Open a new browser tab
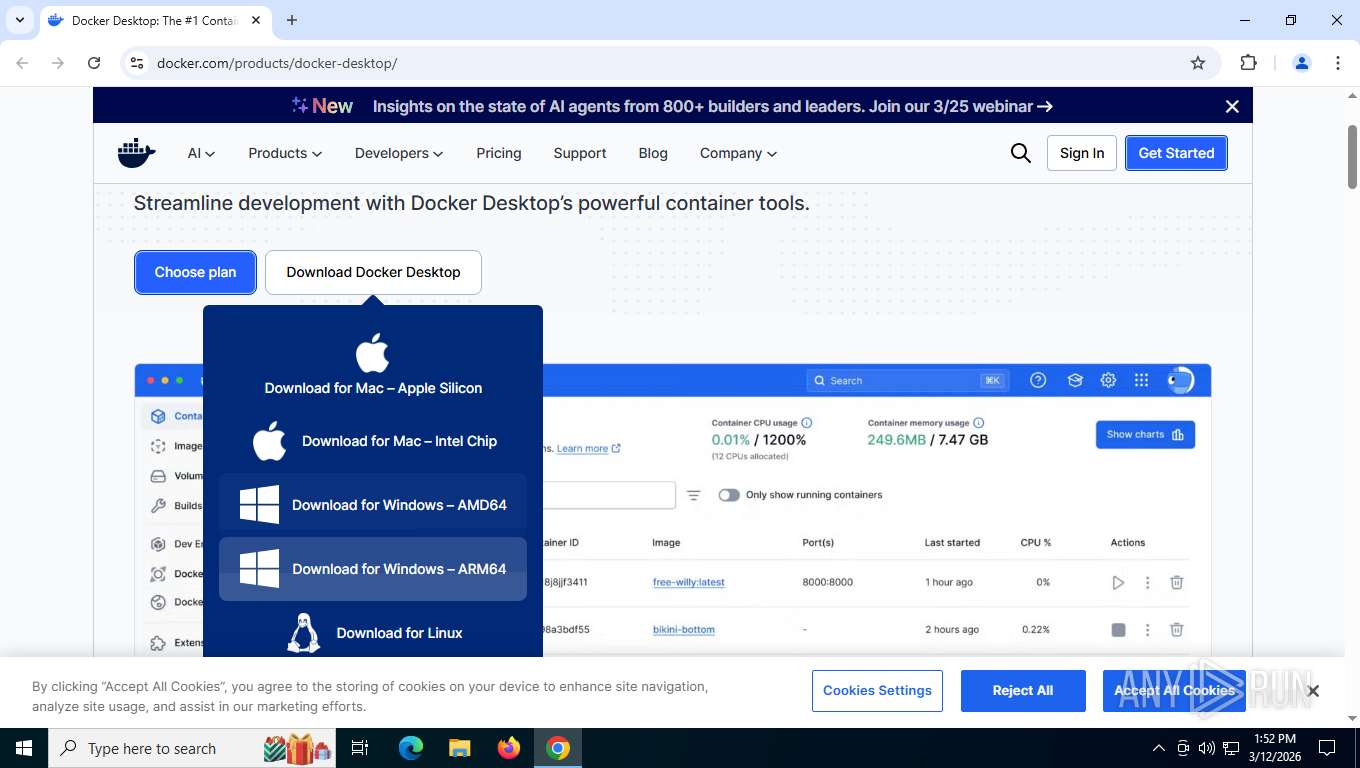Screen dimensions: 1360x768 [x=292, y=20]
